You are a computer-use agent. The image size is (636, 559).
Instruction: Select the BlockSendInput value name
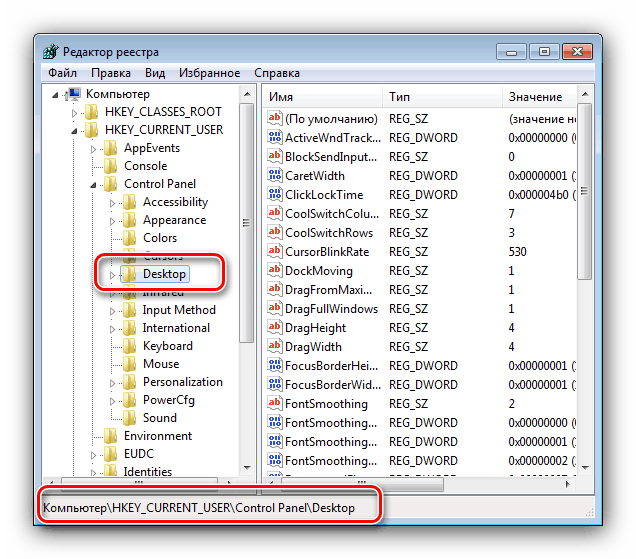[x=331, y=157]
